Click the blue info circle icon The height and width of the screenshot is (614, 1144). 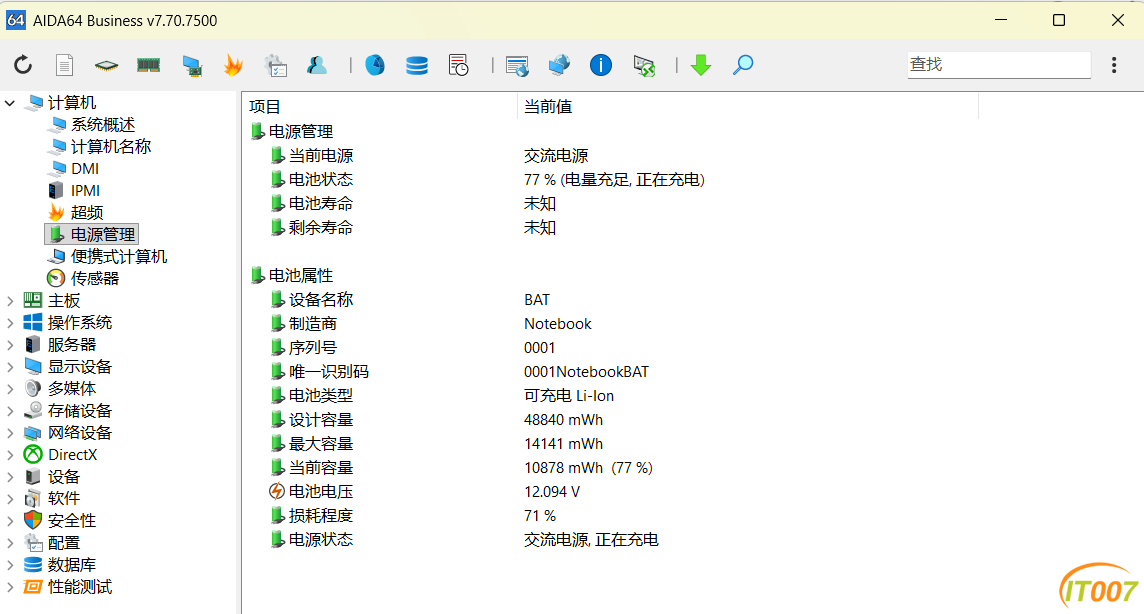coord(600,65)
